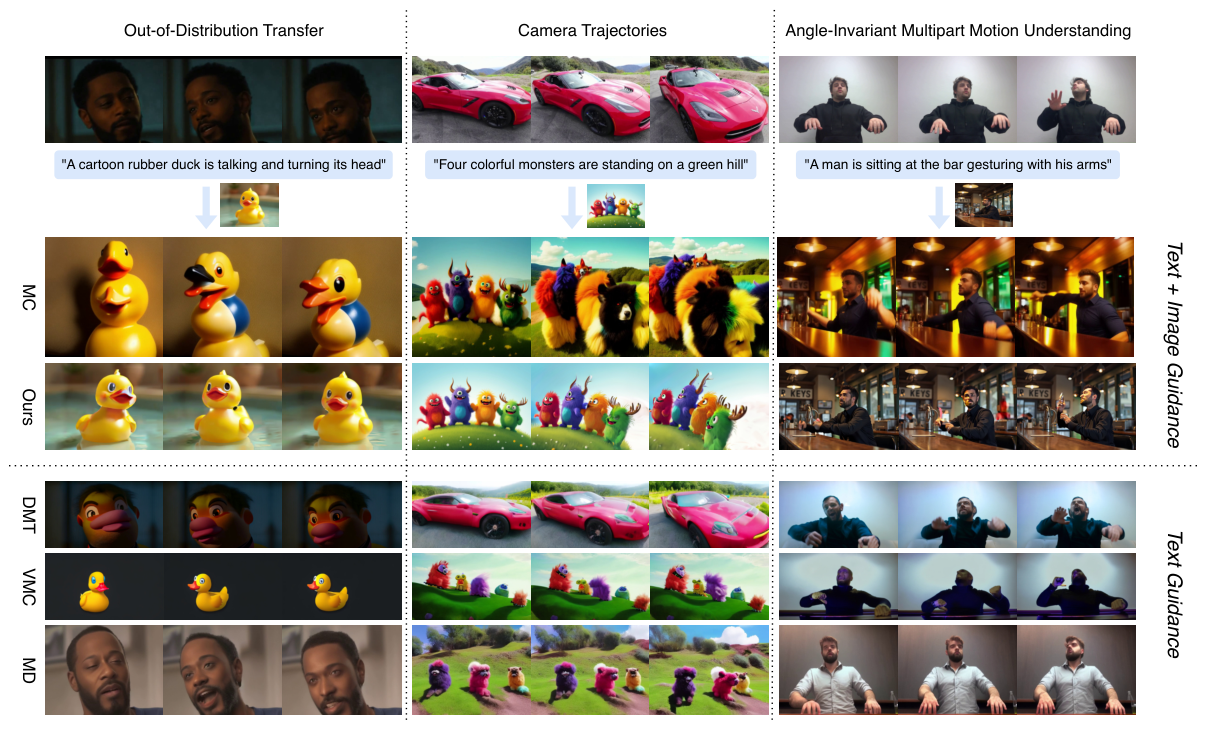Image resolution: width=1206 pixels, height=738 pixels.
Task: Click the small four monsters reference thumbnail
Action: coord(616,206)
